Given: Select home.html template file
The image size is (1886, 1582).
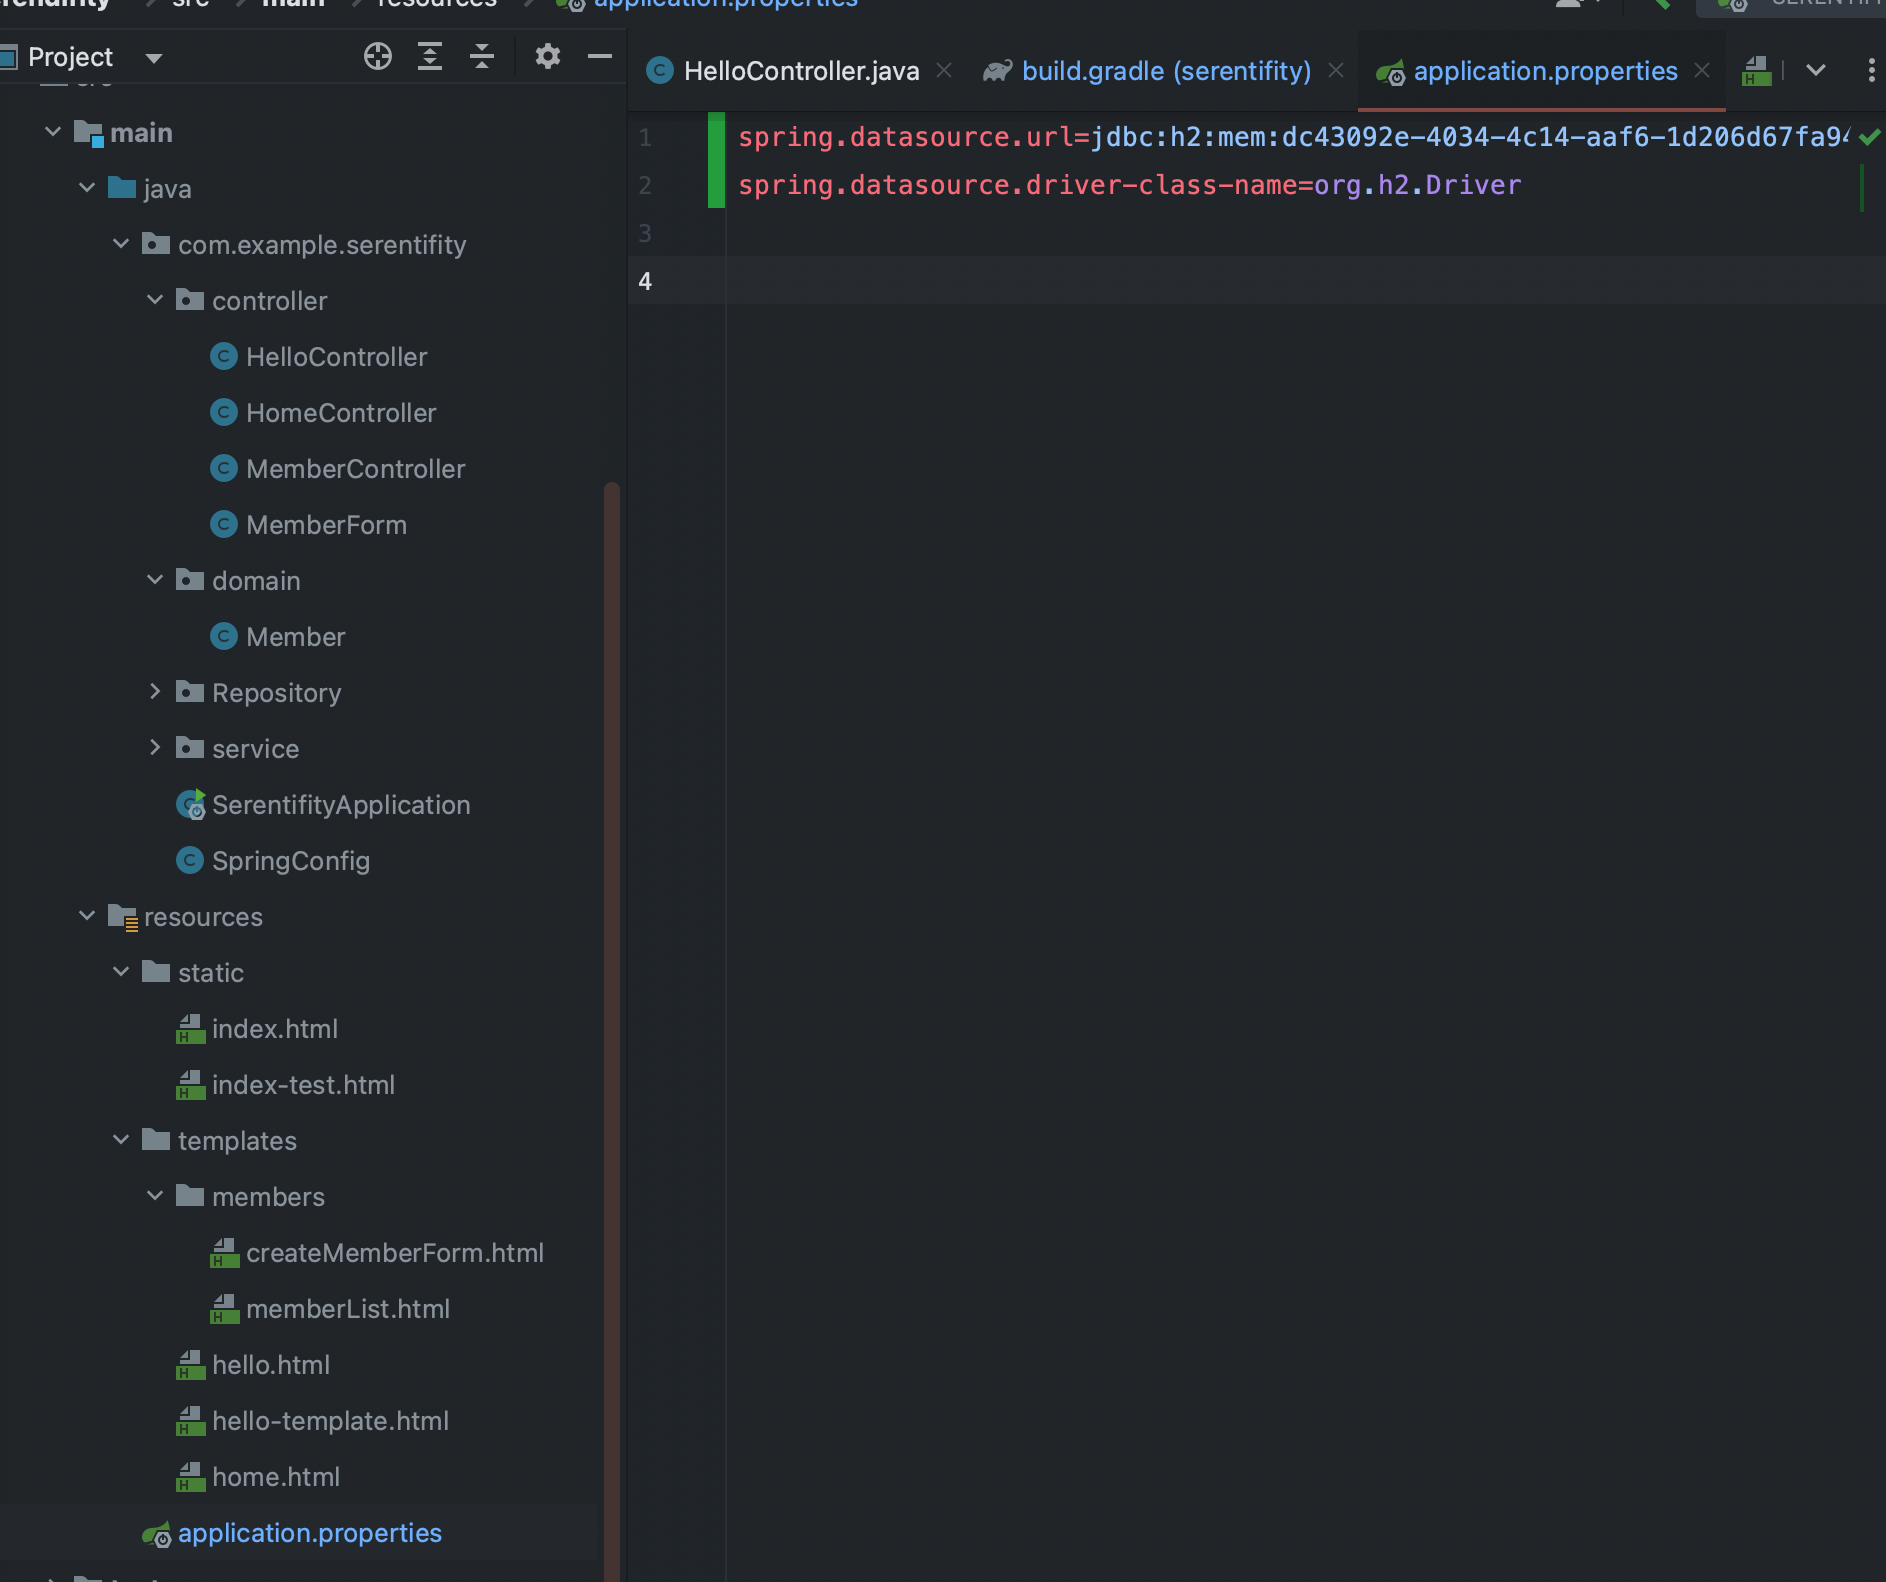Looking at the screenshot, I should (x=276, y=1477).
